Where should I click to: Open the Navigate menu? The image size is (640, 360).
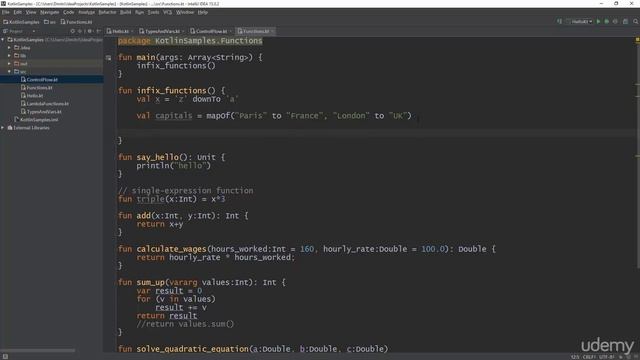tap(49, 12)
